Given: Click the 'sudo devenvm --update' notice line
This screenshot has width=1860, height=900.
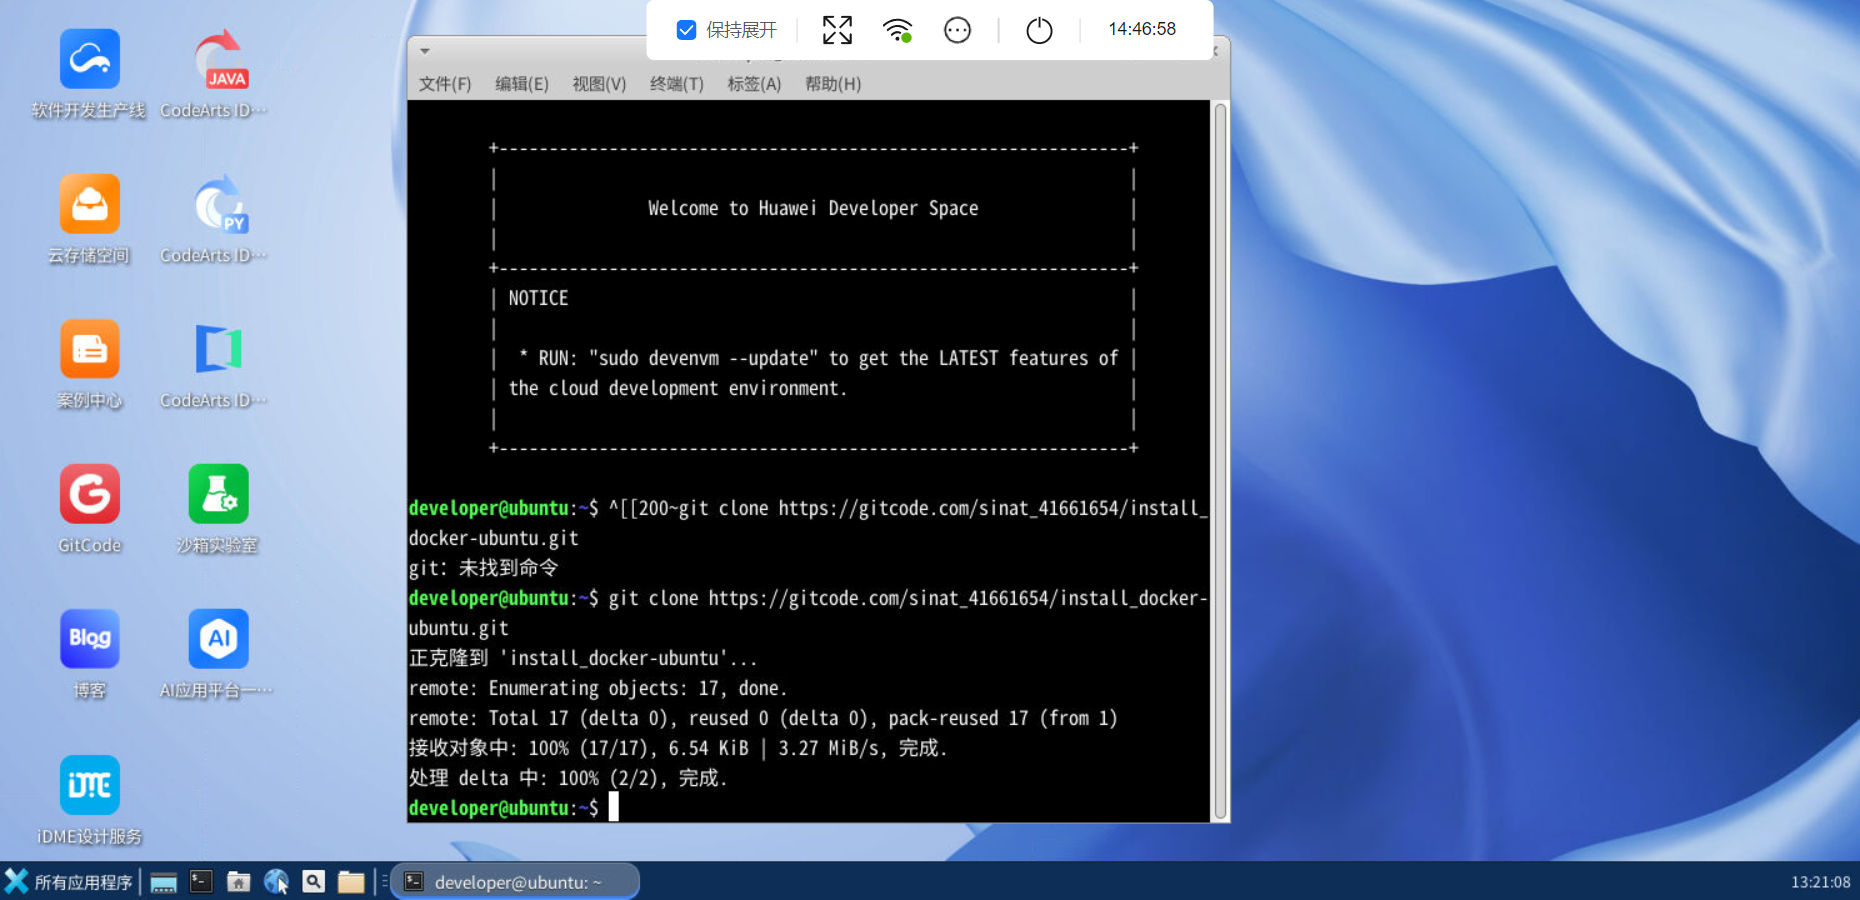Looking at the screenshot, I should 818,358.
